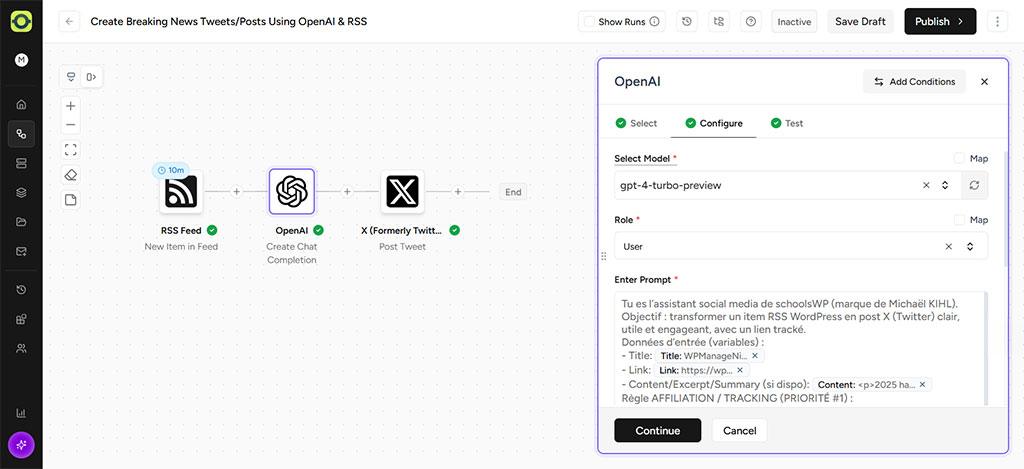
Task: Add a sticky note to the canvas
Action: tap(71, 200)
